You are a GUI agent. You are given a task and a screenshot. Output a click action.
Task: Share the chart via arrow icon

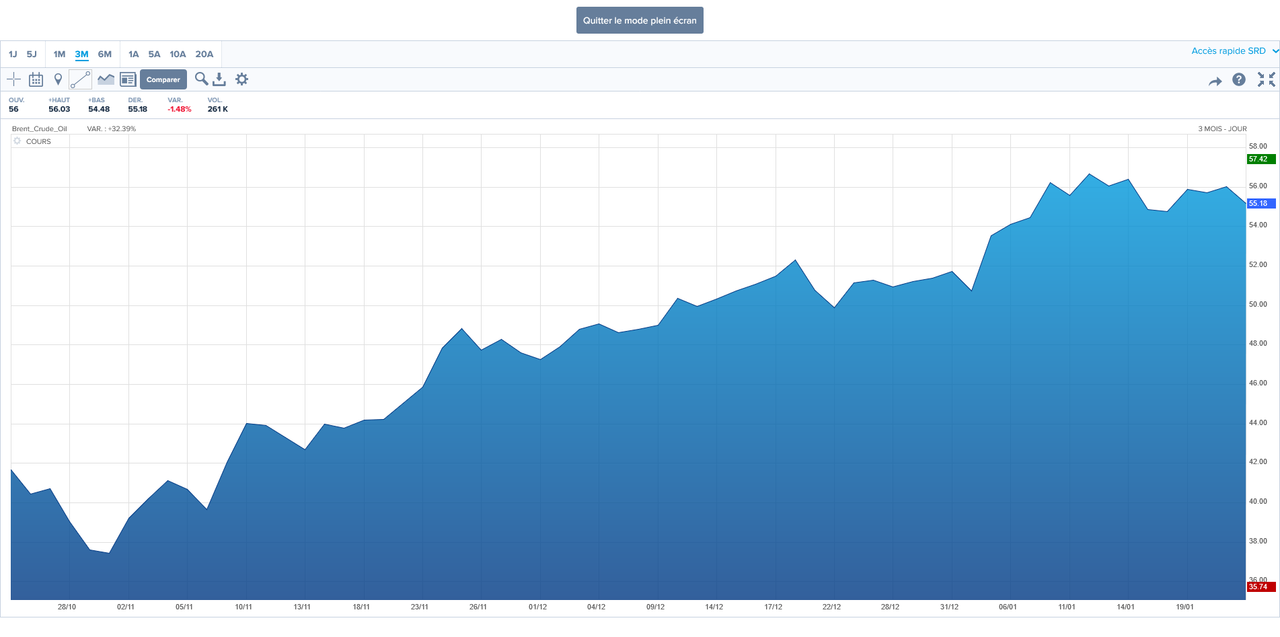[x=1215, y=80]
